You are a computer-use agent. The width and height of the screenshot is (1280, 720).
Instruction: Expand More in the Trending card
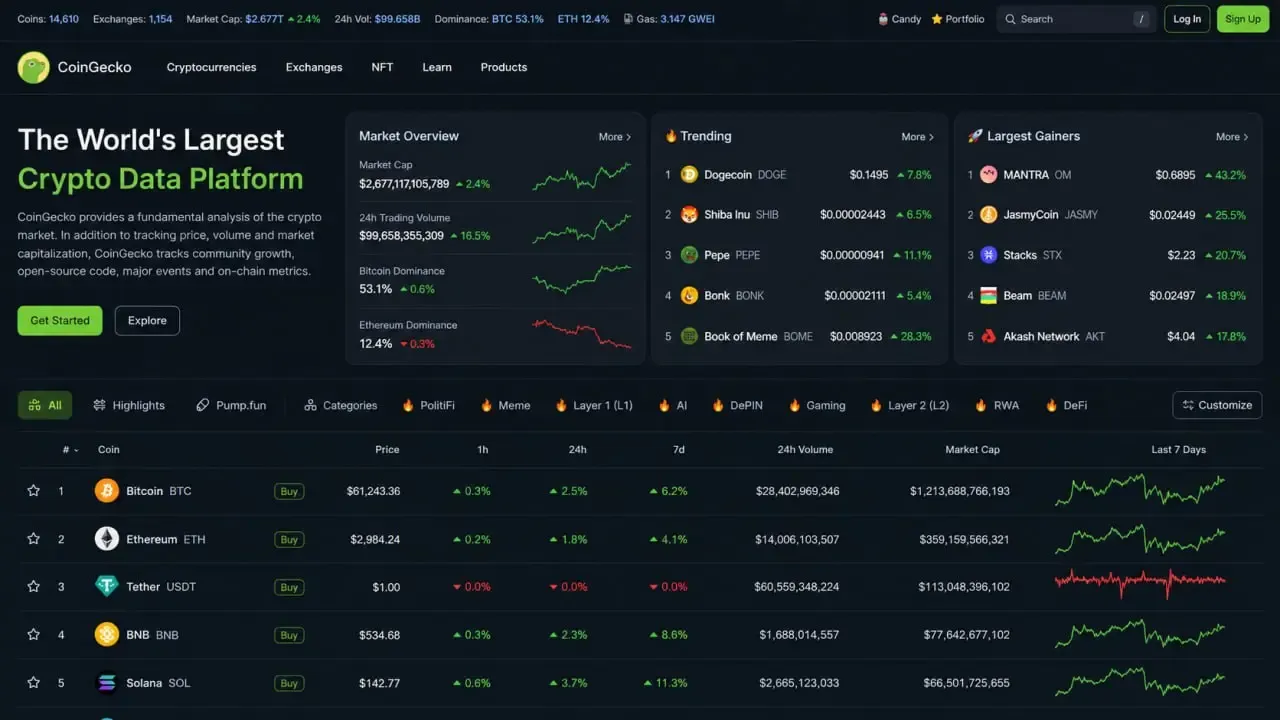(x=917, y=137)
